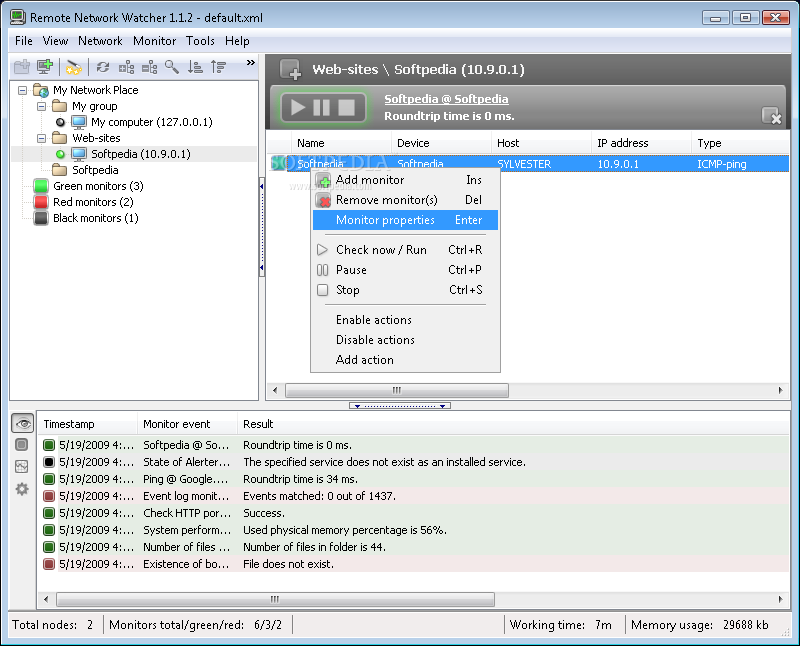This screenshot has width=800, height=646.
Task: Open the Help menu
Action: click(x=237, y=41)
